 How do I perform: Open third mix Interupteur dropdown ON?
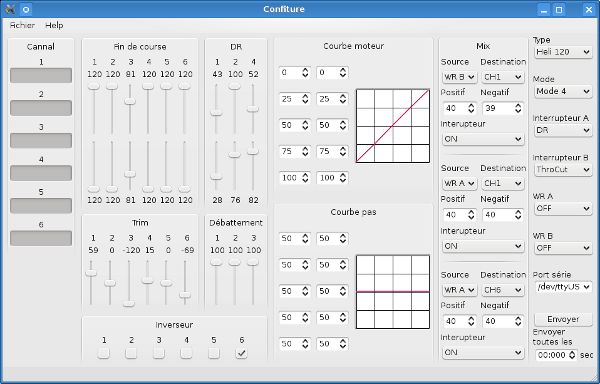(483, 352)
